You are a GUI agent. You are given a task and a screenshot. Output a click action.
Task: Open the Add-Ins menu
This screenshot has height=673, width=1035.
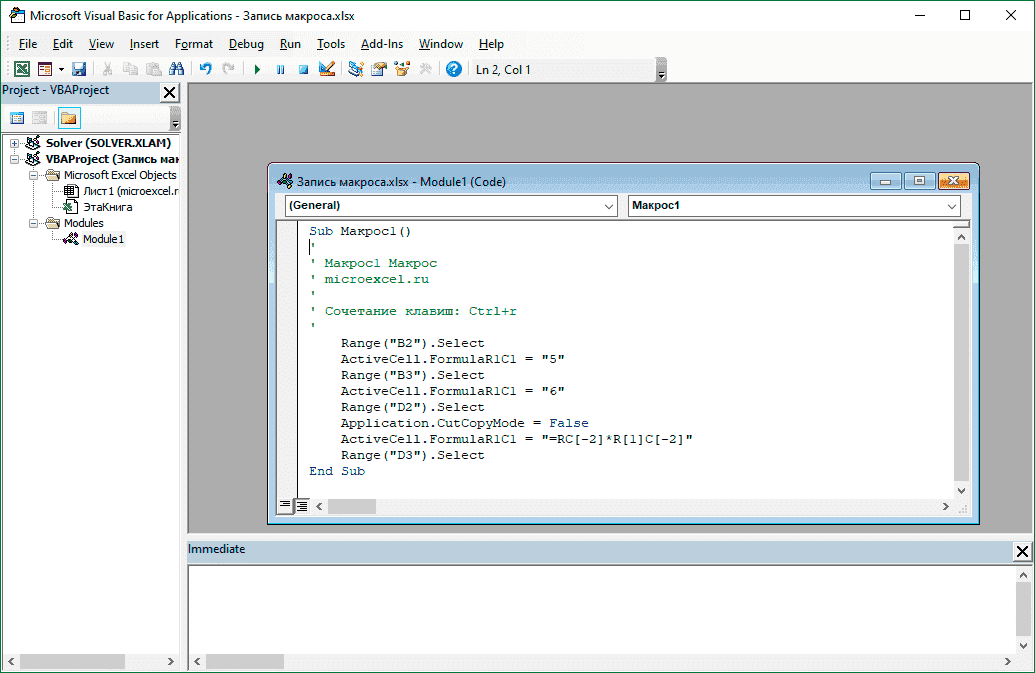(x=381, y=44)
